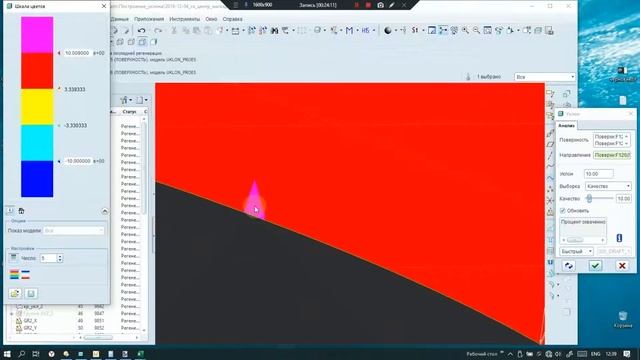Screen dimensions: 640x360
Task: Click the S1 toolbar icon
Action: [x=415, y=31]
